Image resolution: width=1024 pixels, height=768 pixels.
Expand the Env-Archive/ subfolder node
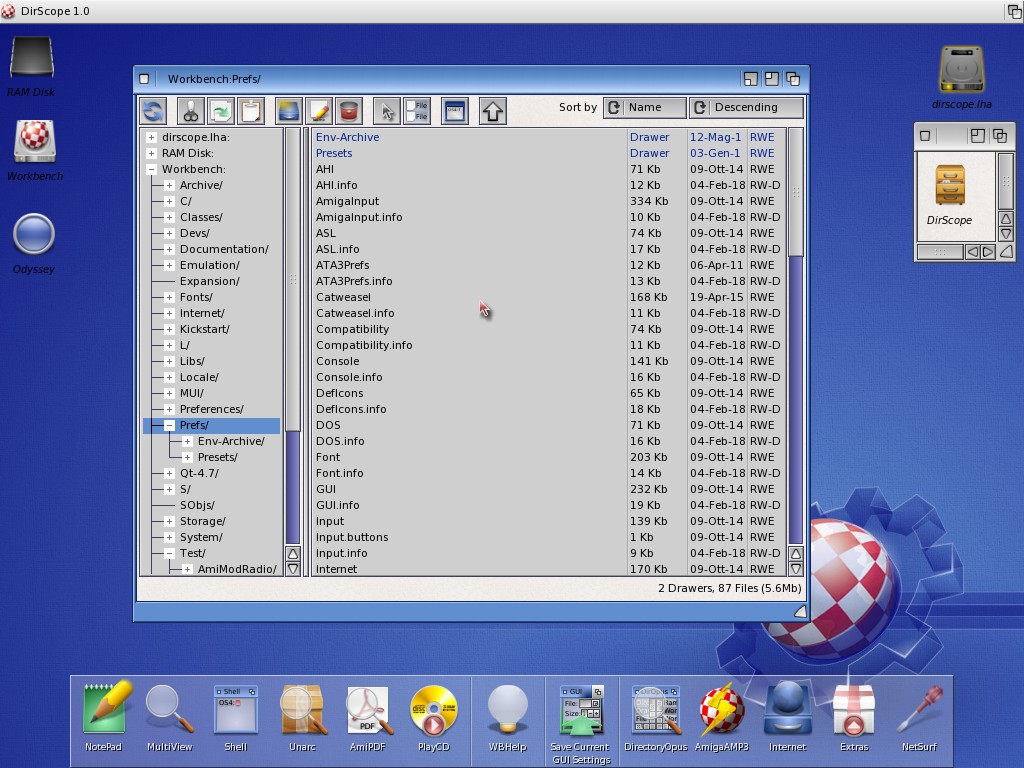pyautogui.click(x=187, y=441)
